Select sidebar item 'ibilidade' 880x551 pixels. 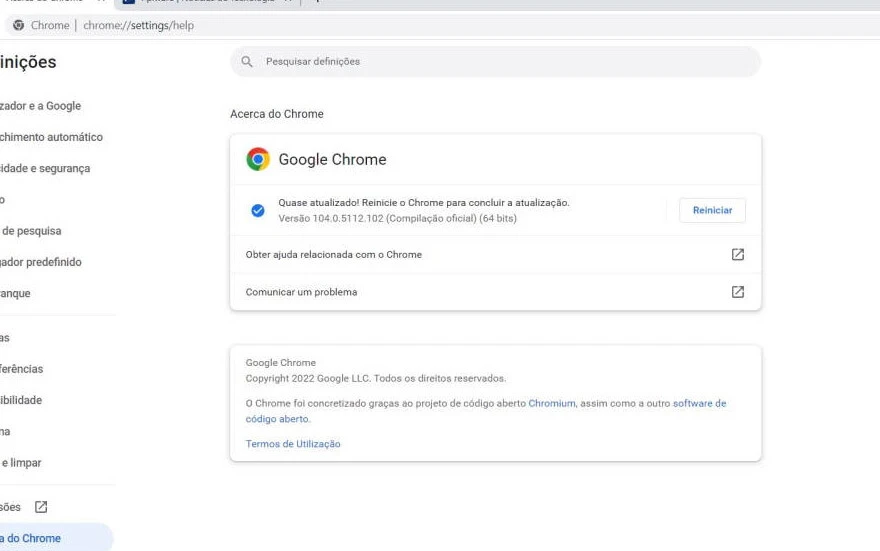(x=21, y=400)
